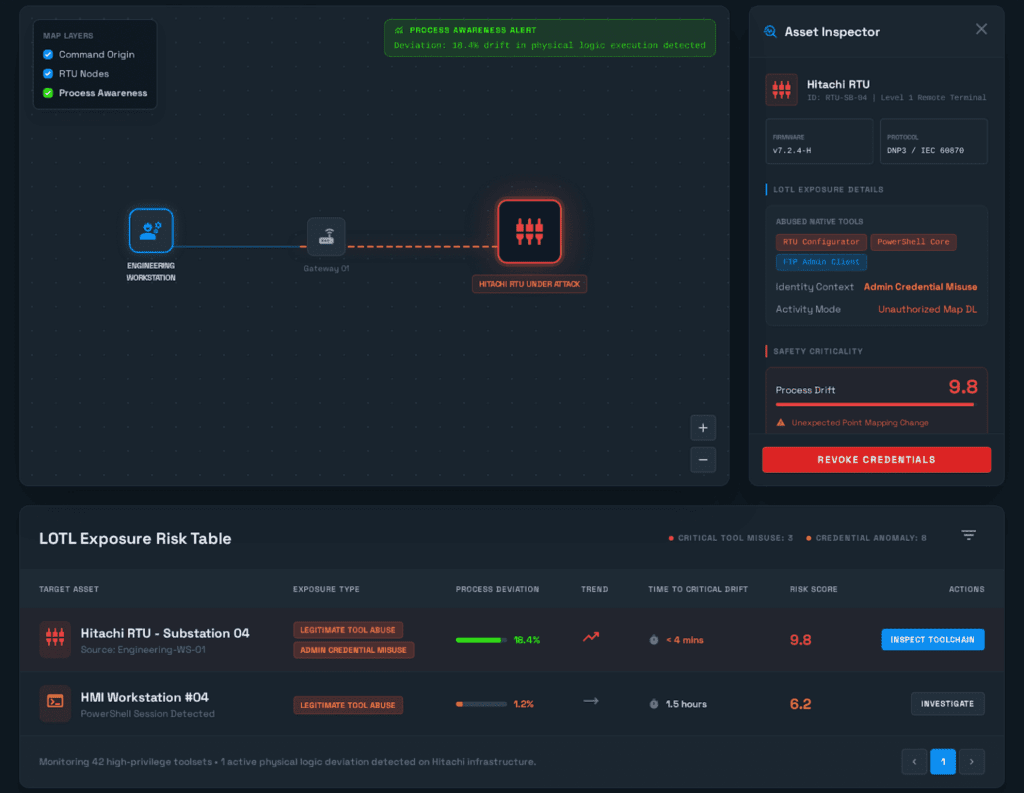Click the Hitachi RTU icon in Asset Inspector
Viewport: 1024px width, 793px height.
point(781,89)
